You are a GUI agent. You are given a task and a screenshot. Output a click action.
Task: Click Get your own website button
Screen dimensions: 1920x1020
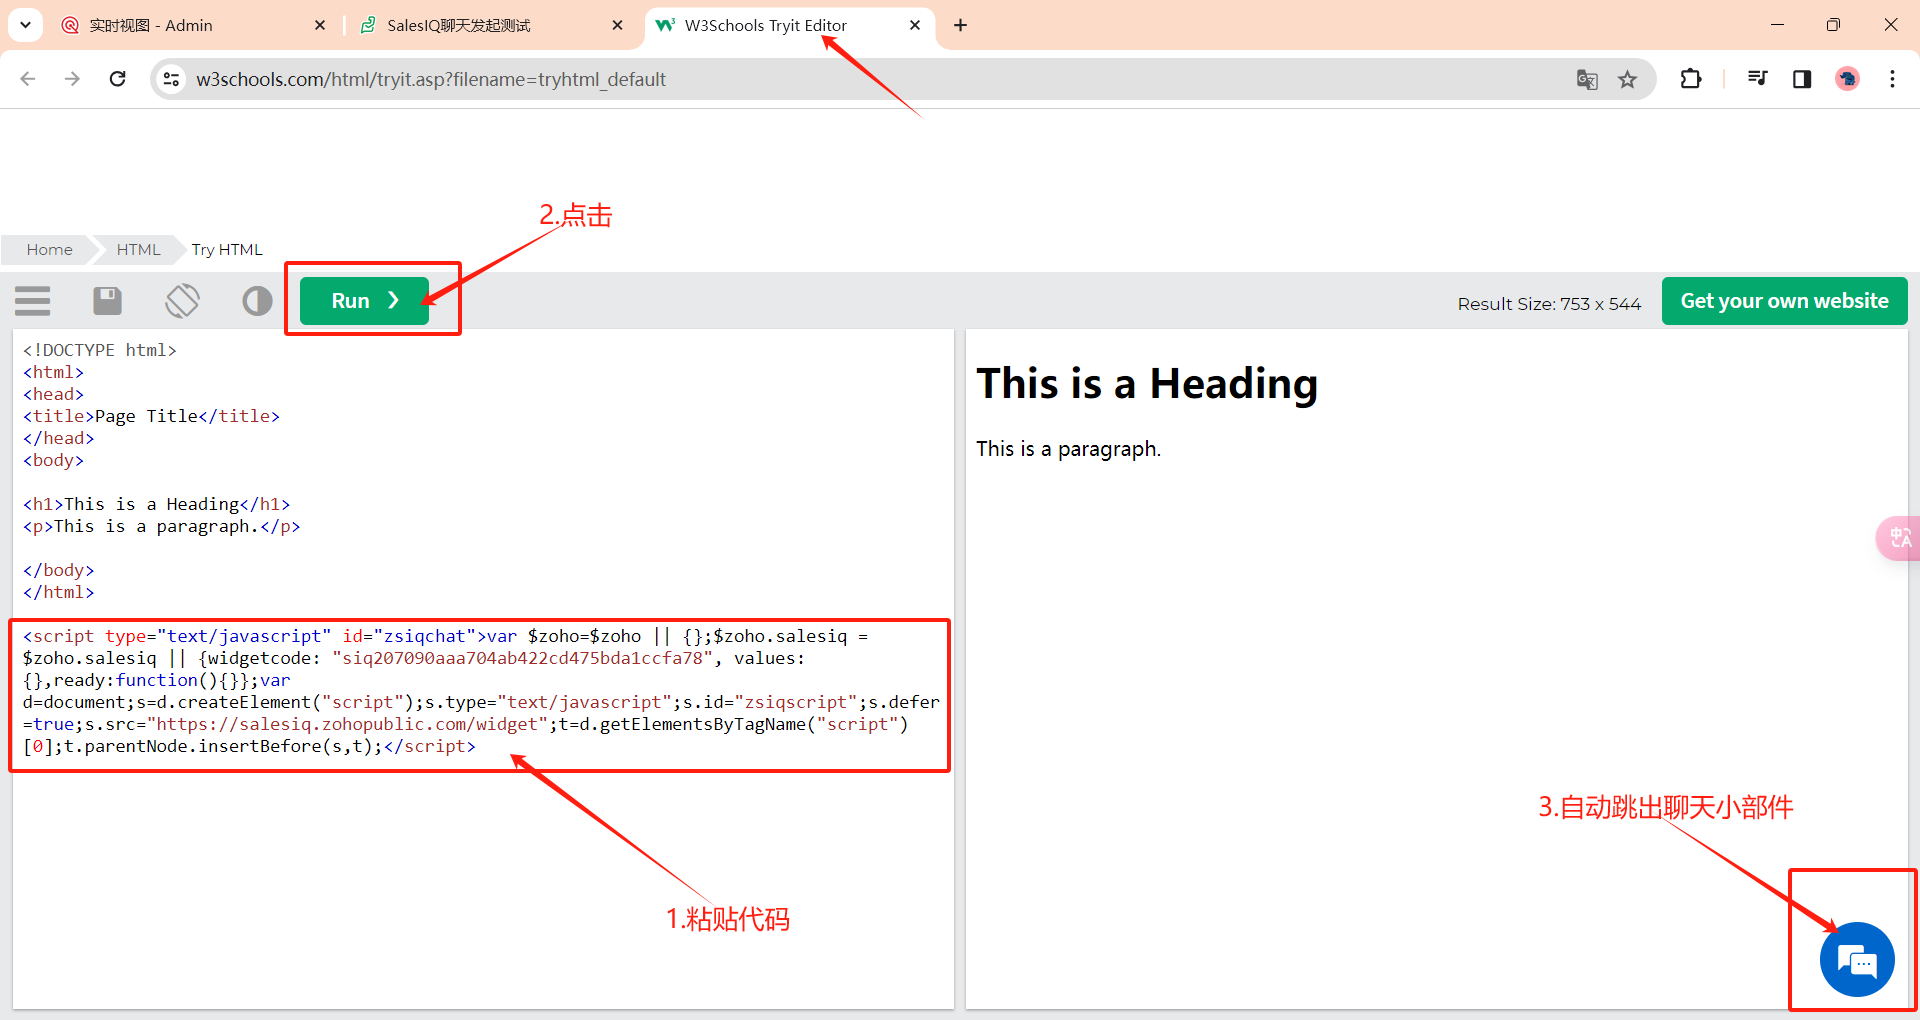point(1784,301)
